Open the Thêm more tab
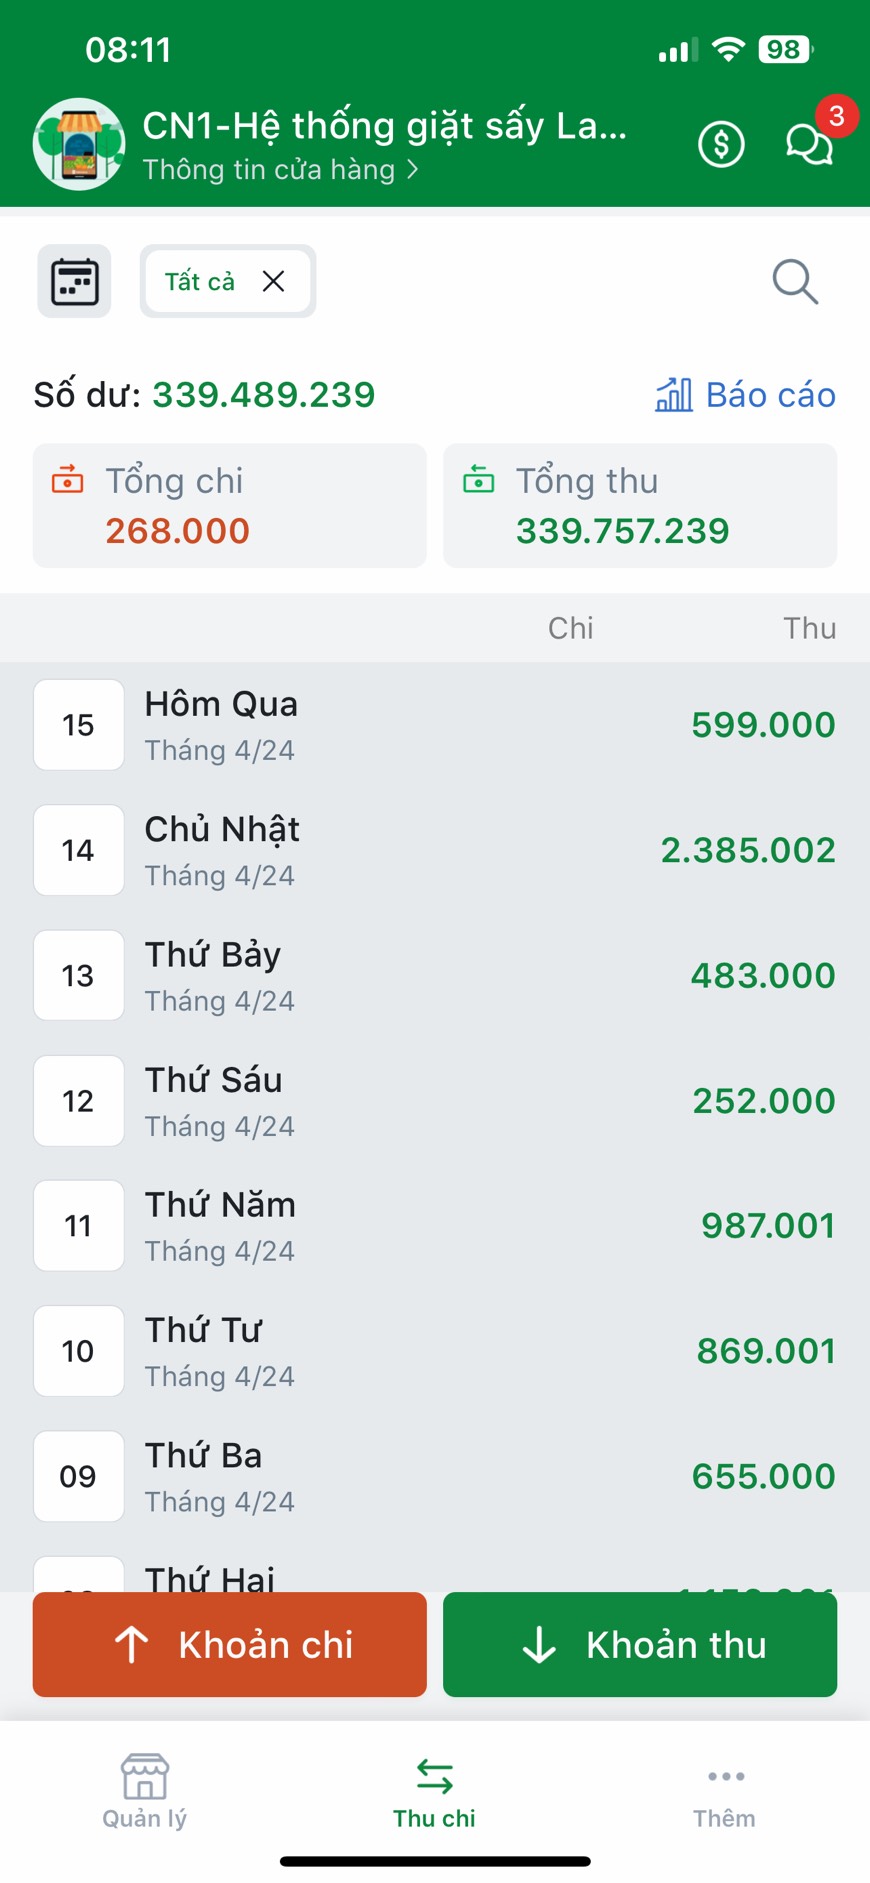 coord(725,1791)
